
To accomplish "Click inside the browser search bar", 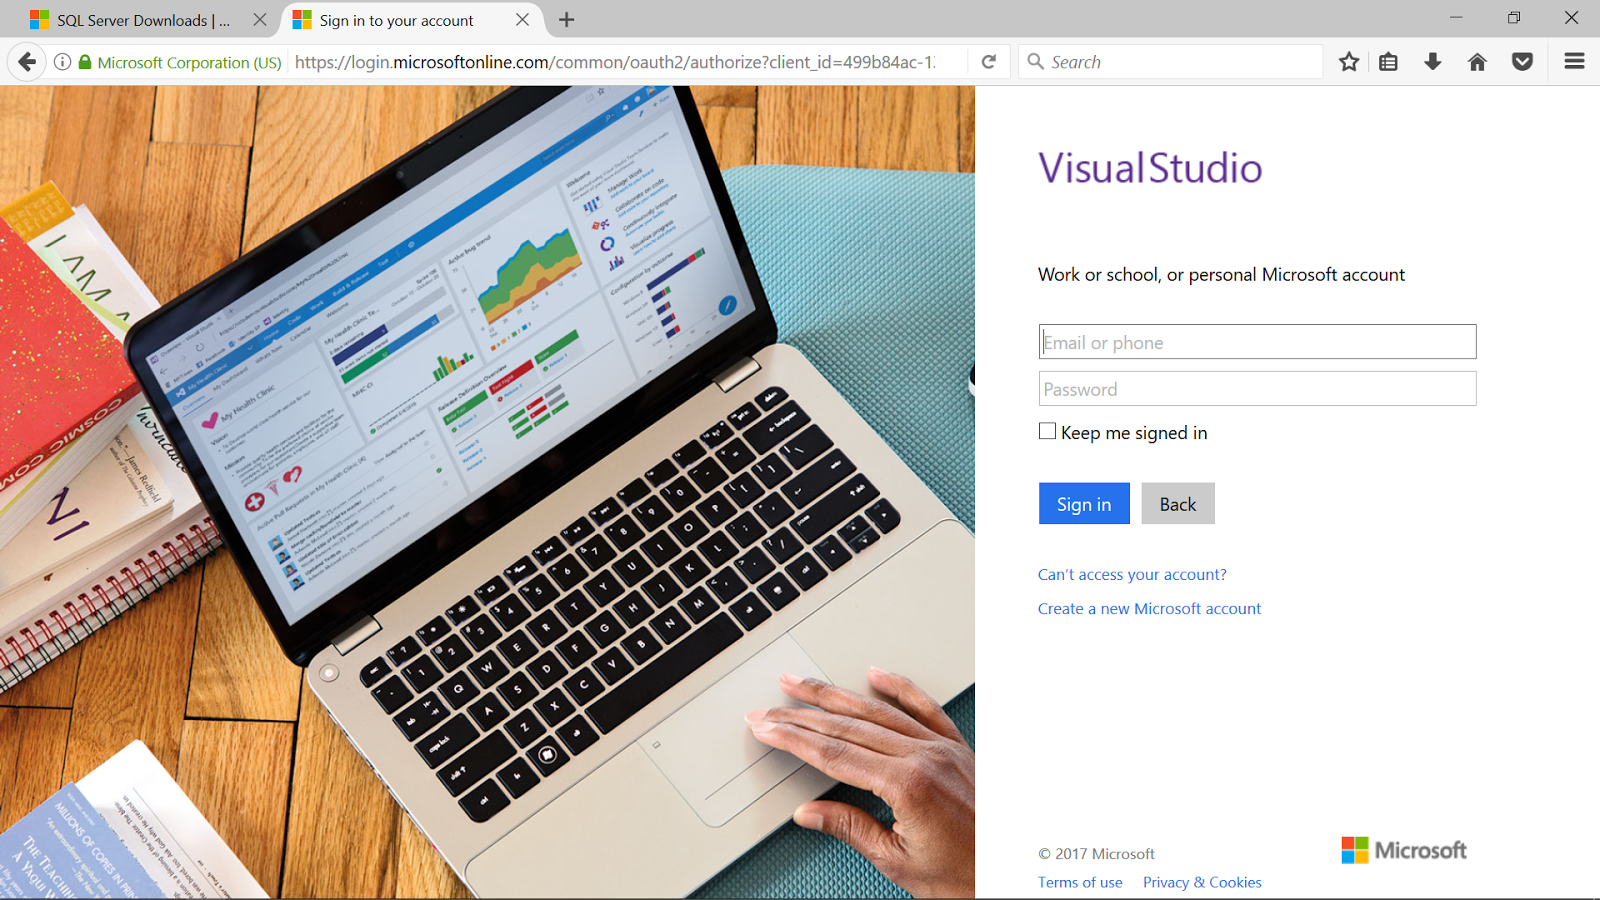I will [1170, 61].
